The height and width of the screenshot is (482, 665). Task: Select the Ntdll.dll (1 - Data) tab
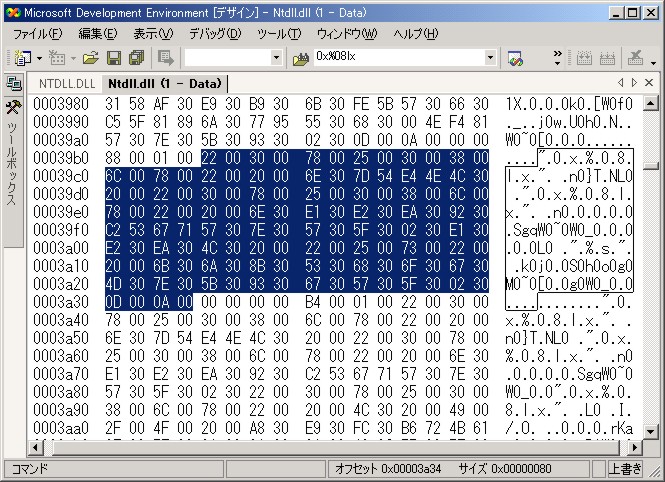165,84
